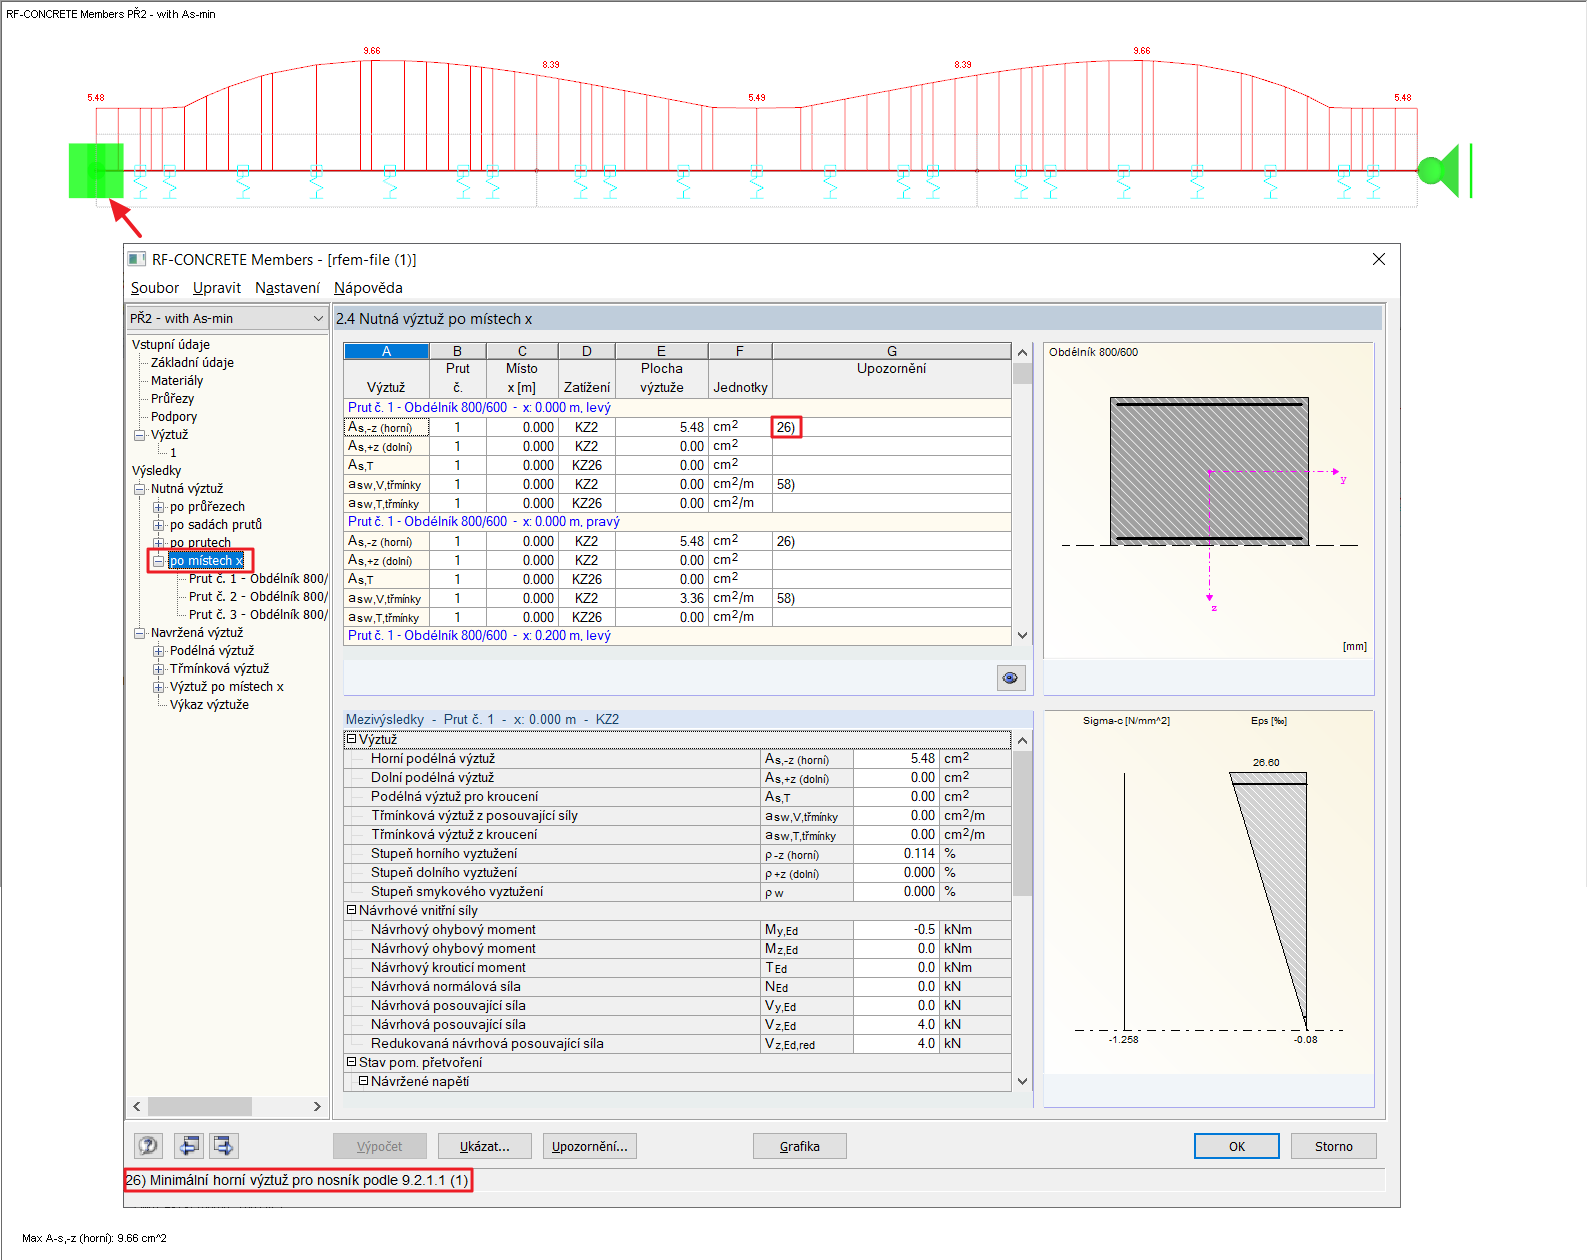
Task: Click the first 58) warning in Upozornění column
Action: [x=786, y=484]
